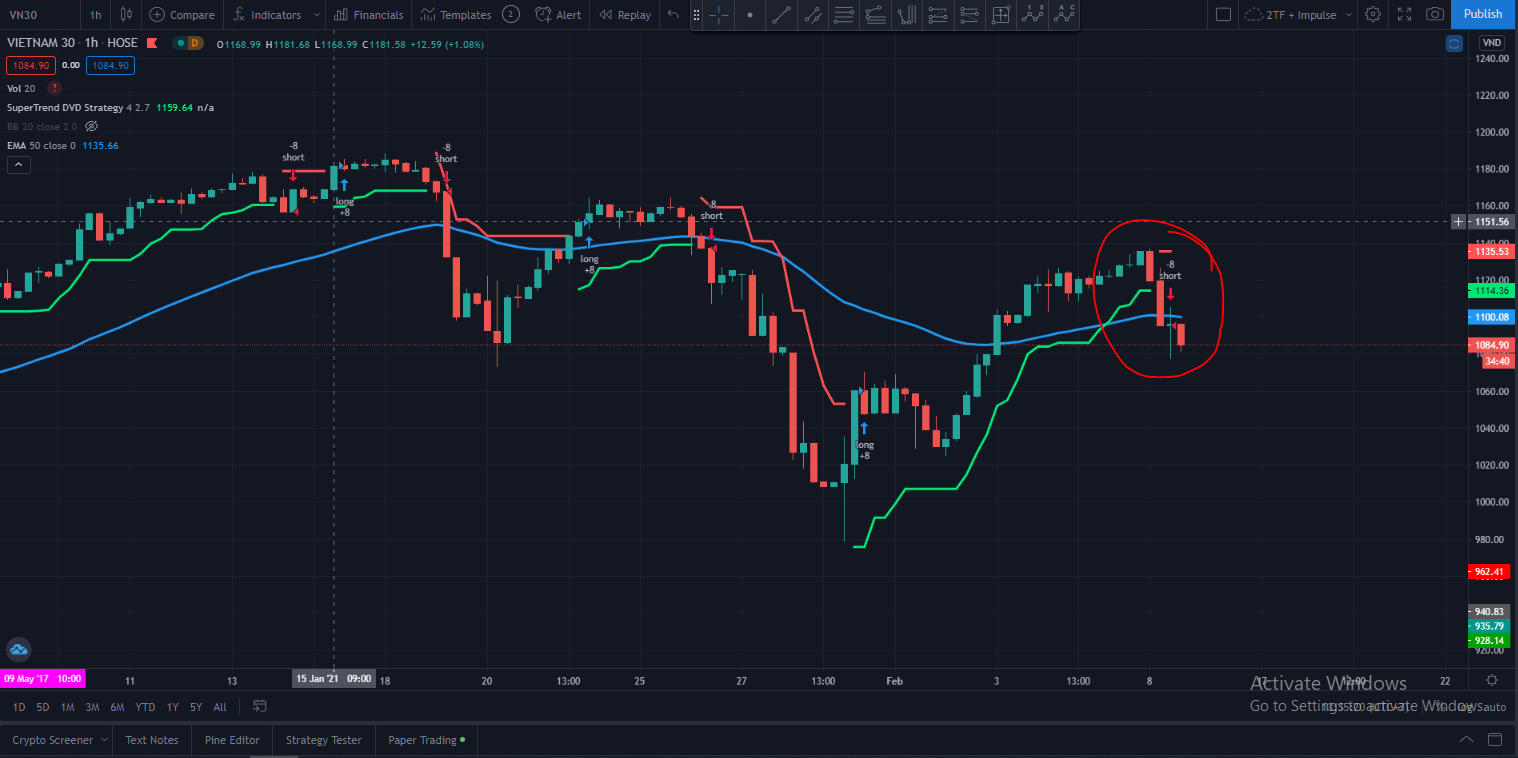The image size is (1518, 758).
Task: Select the ABC Correction Wave tool
Action: point(1064,15)
